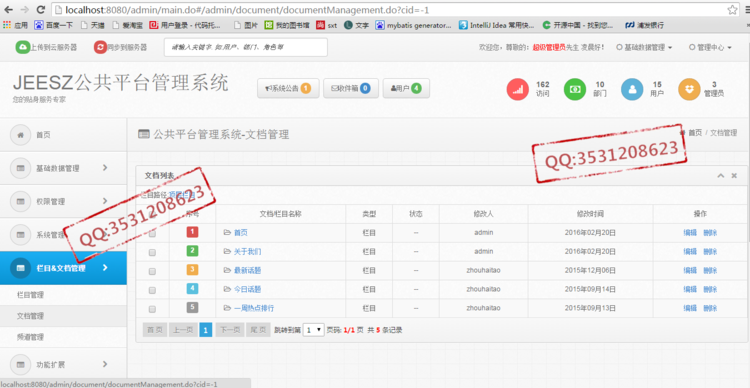
Task: Click the orange administrators circle icon
Action: 690,89
